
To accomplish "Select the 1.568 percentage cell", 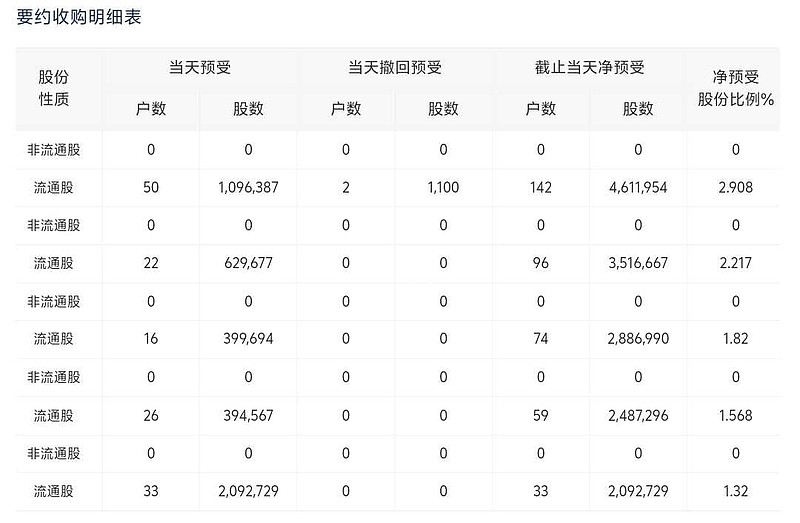I will tap(735, 415).
